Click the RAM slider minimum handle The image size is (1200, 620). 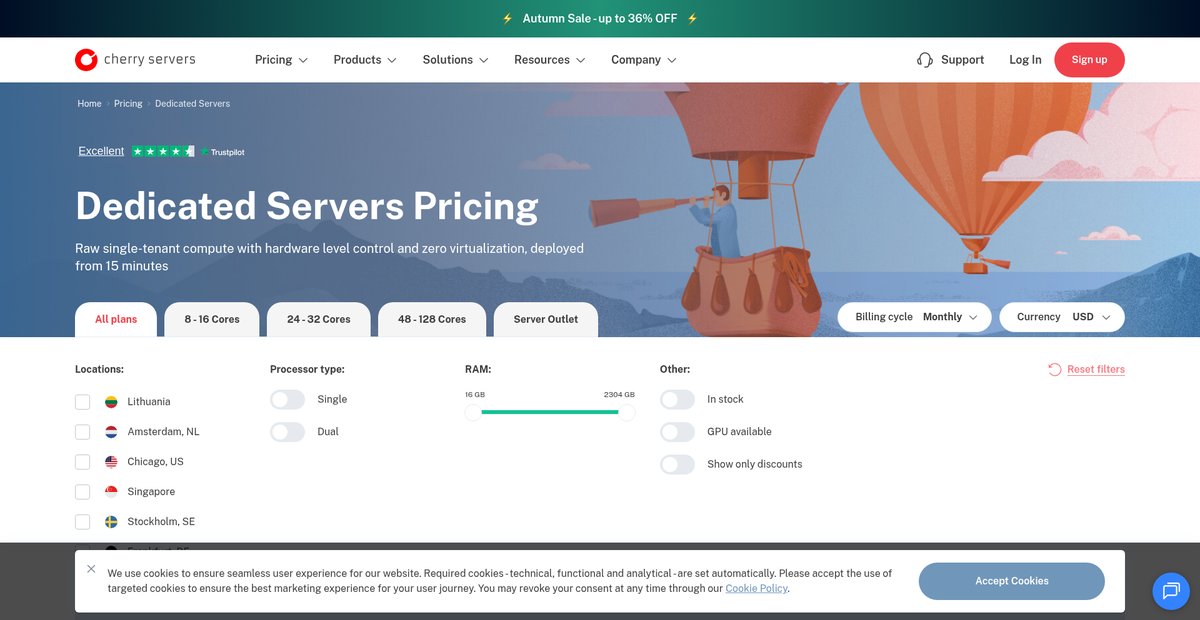click(473, 412)
